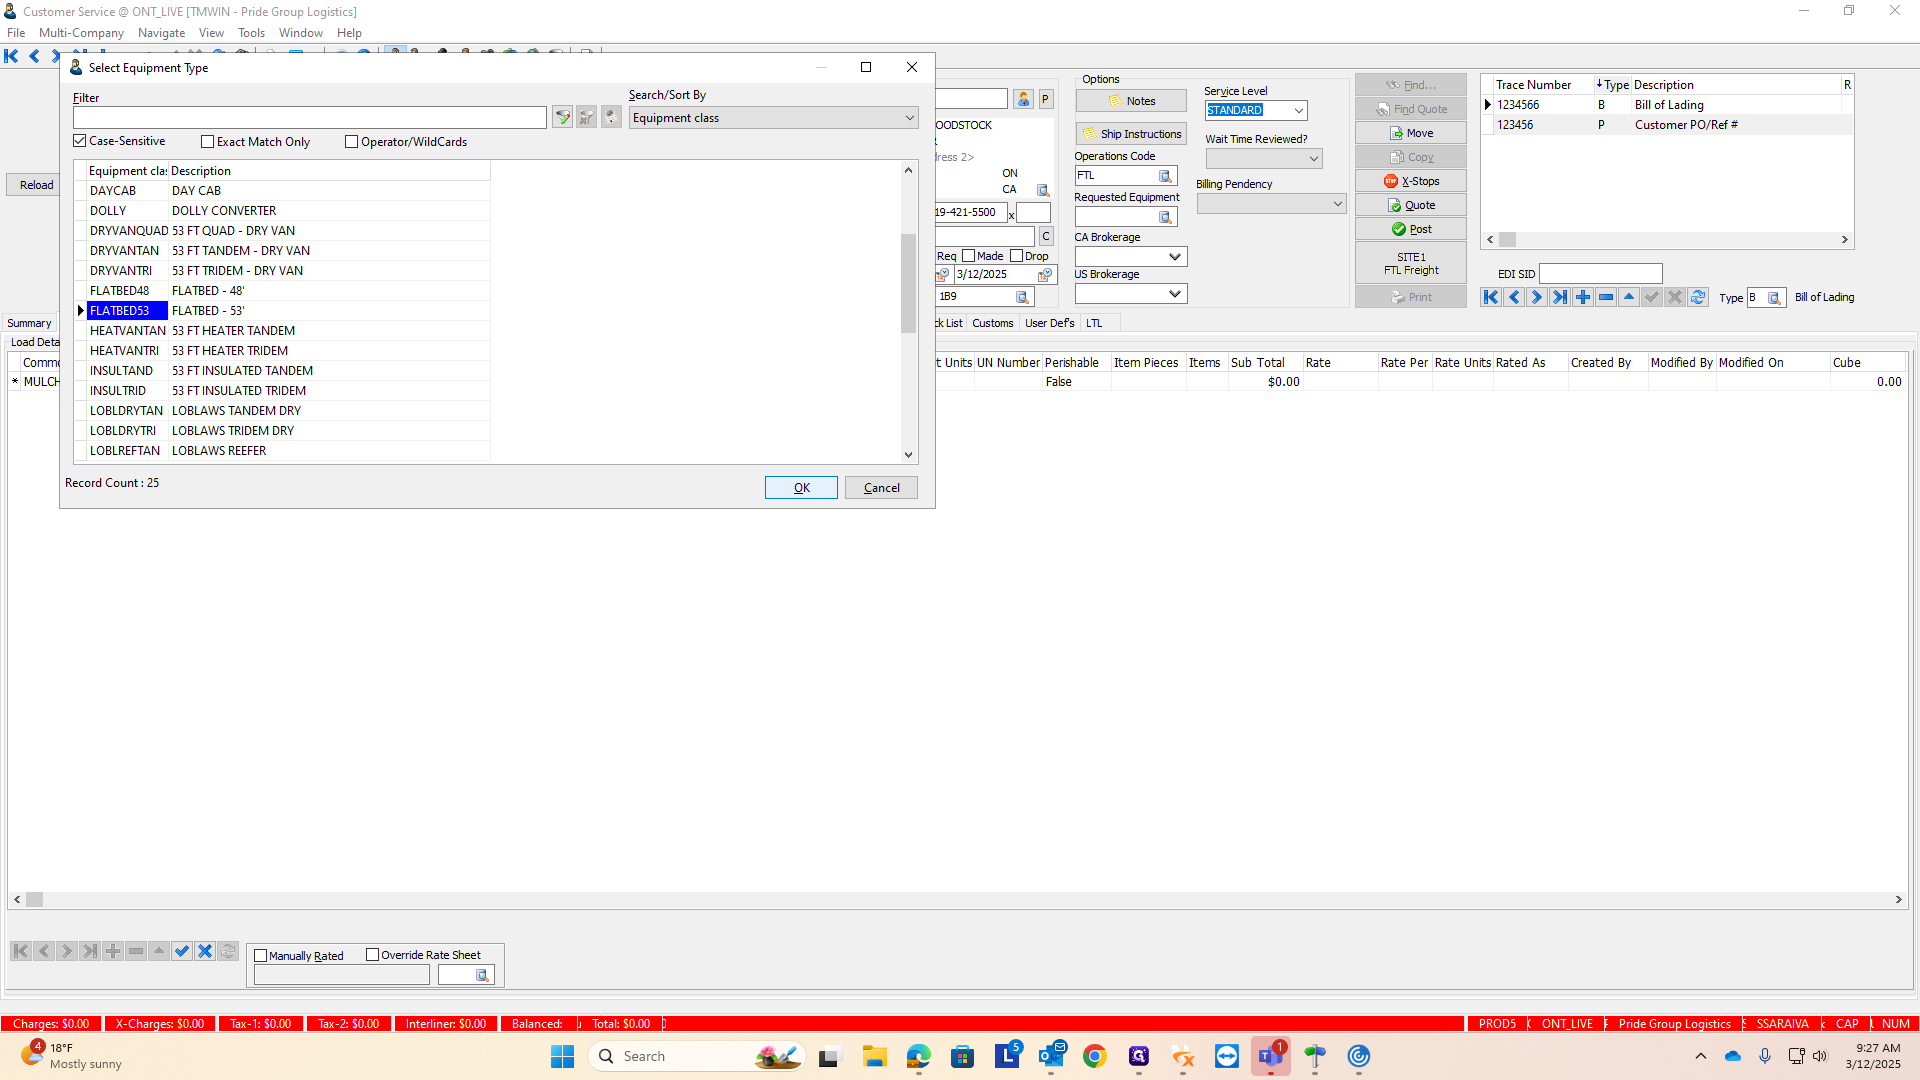1920x1080 pixels.
Task: Go to first trace number record
Action: coord(1491,297)
